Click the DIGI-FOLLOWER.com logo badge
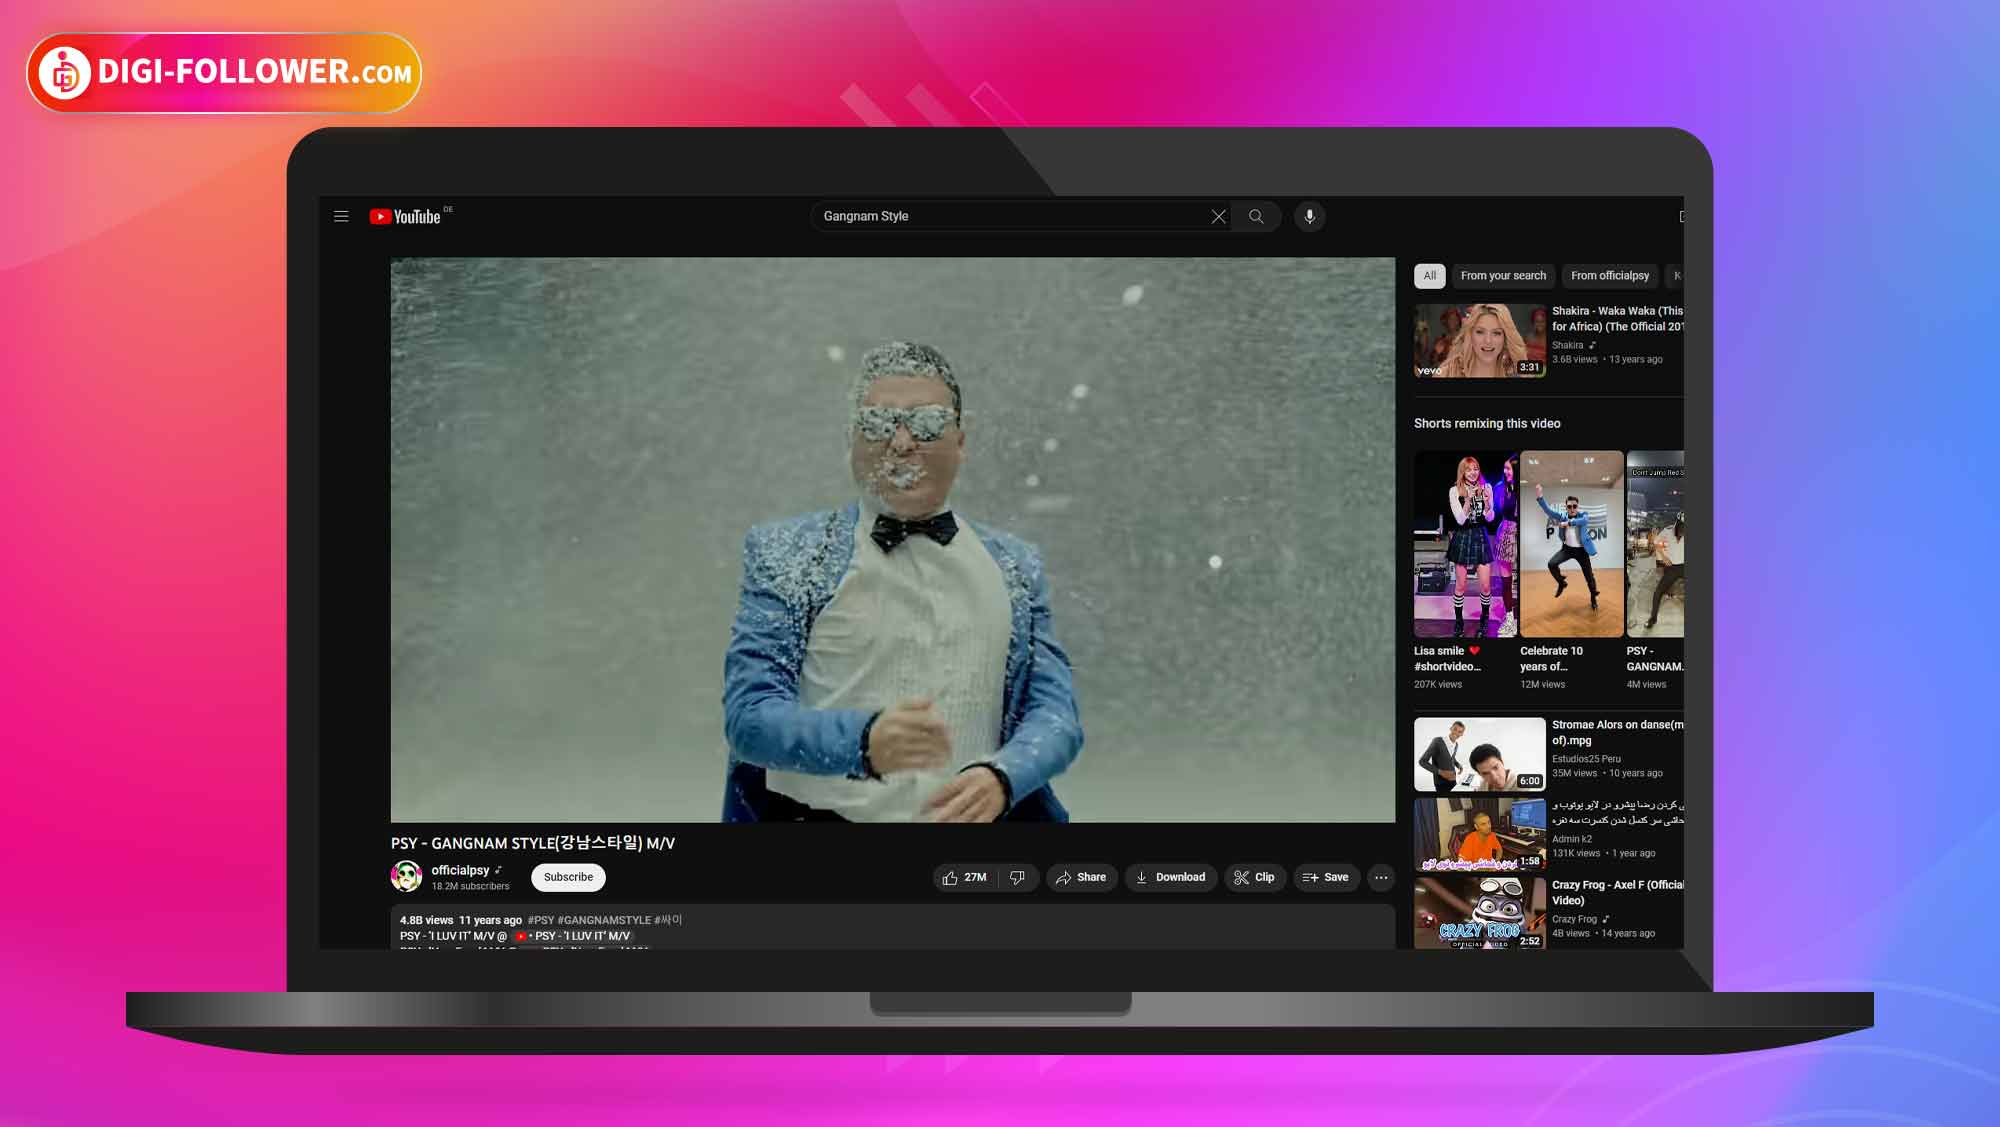The width and height of the screenshot is (2000, 1127). pyautogui.click(x=224, y=72)
